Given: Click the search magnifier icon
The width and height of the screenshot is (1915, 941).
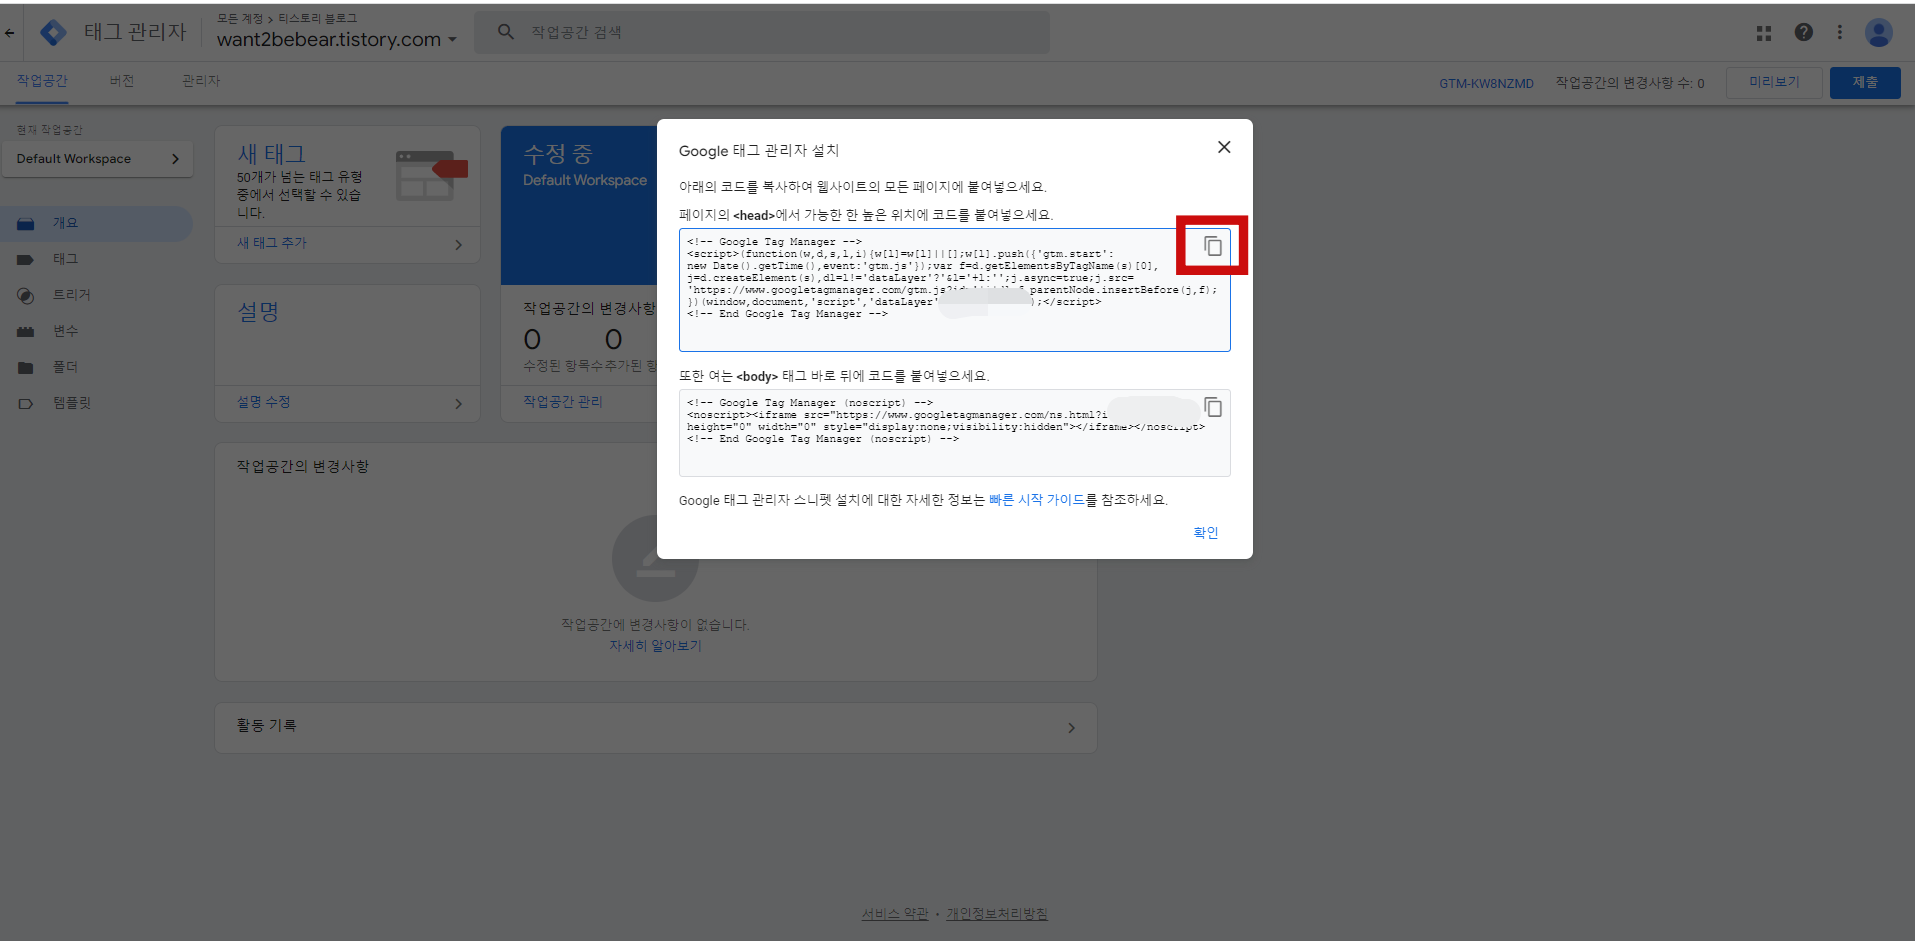Looking at the screenshot, I should tap(506, 32).
